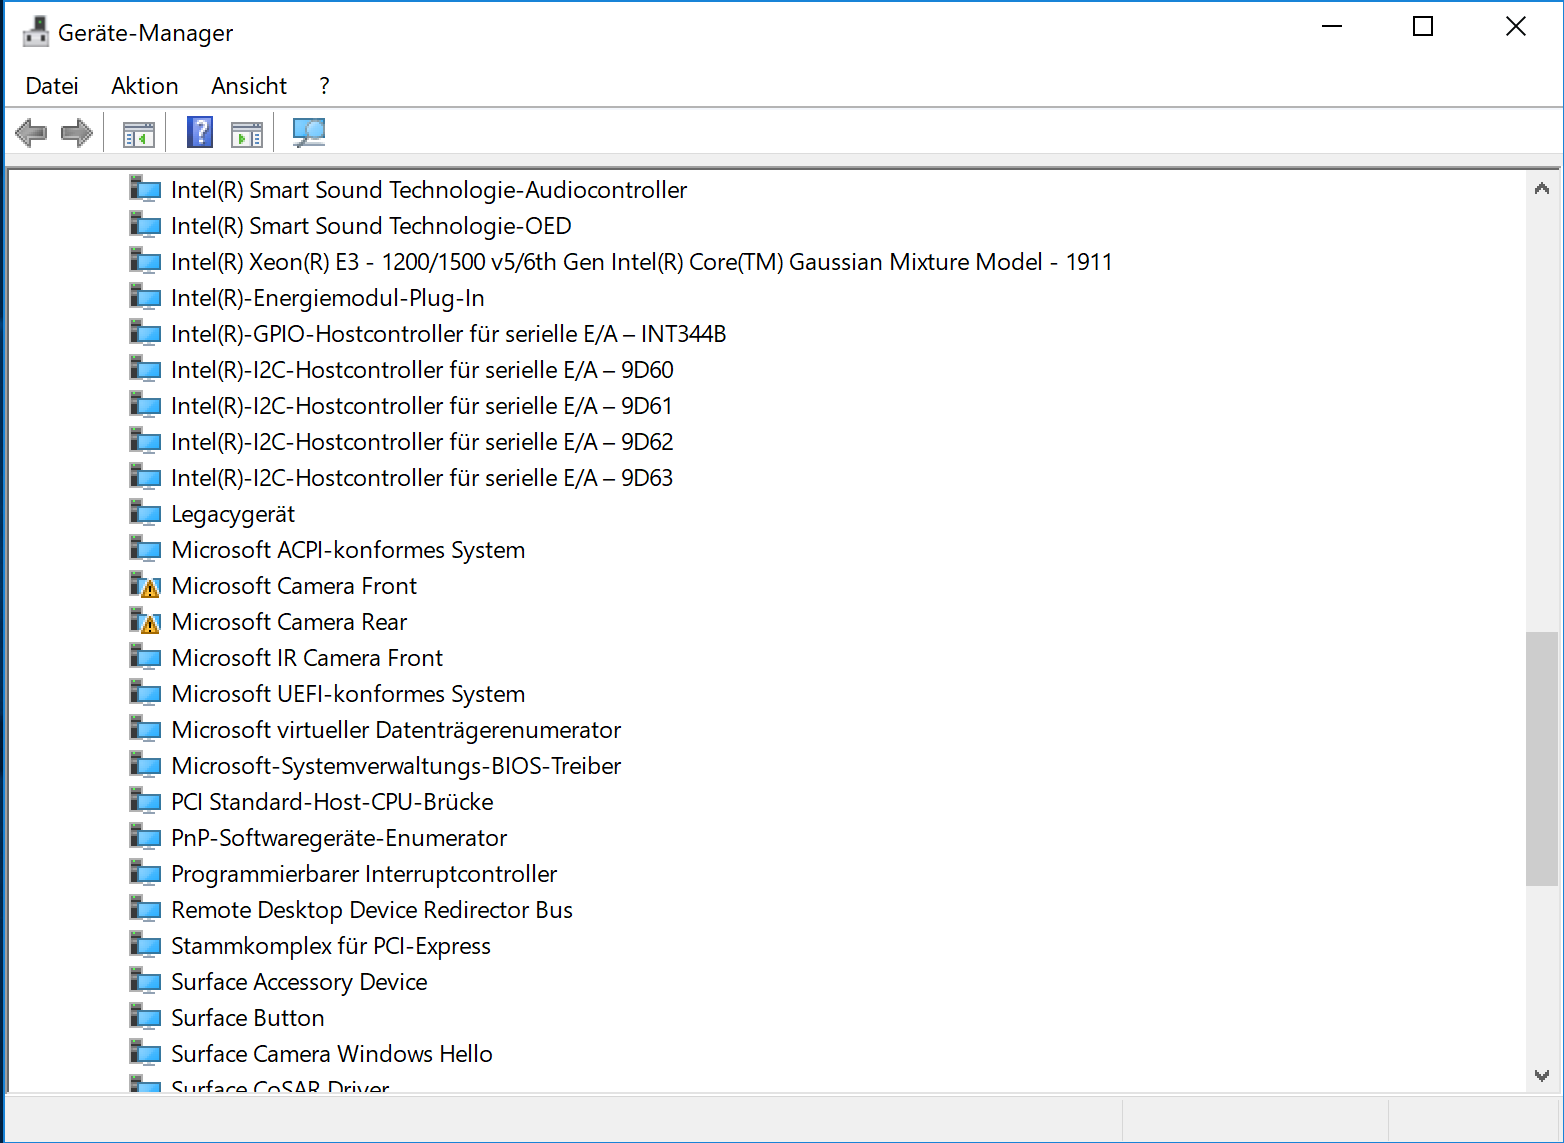Select Intel(R) Smart Sound Technologie-Audiocontroller

pos(429,190)
